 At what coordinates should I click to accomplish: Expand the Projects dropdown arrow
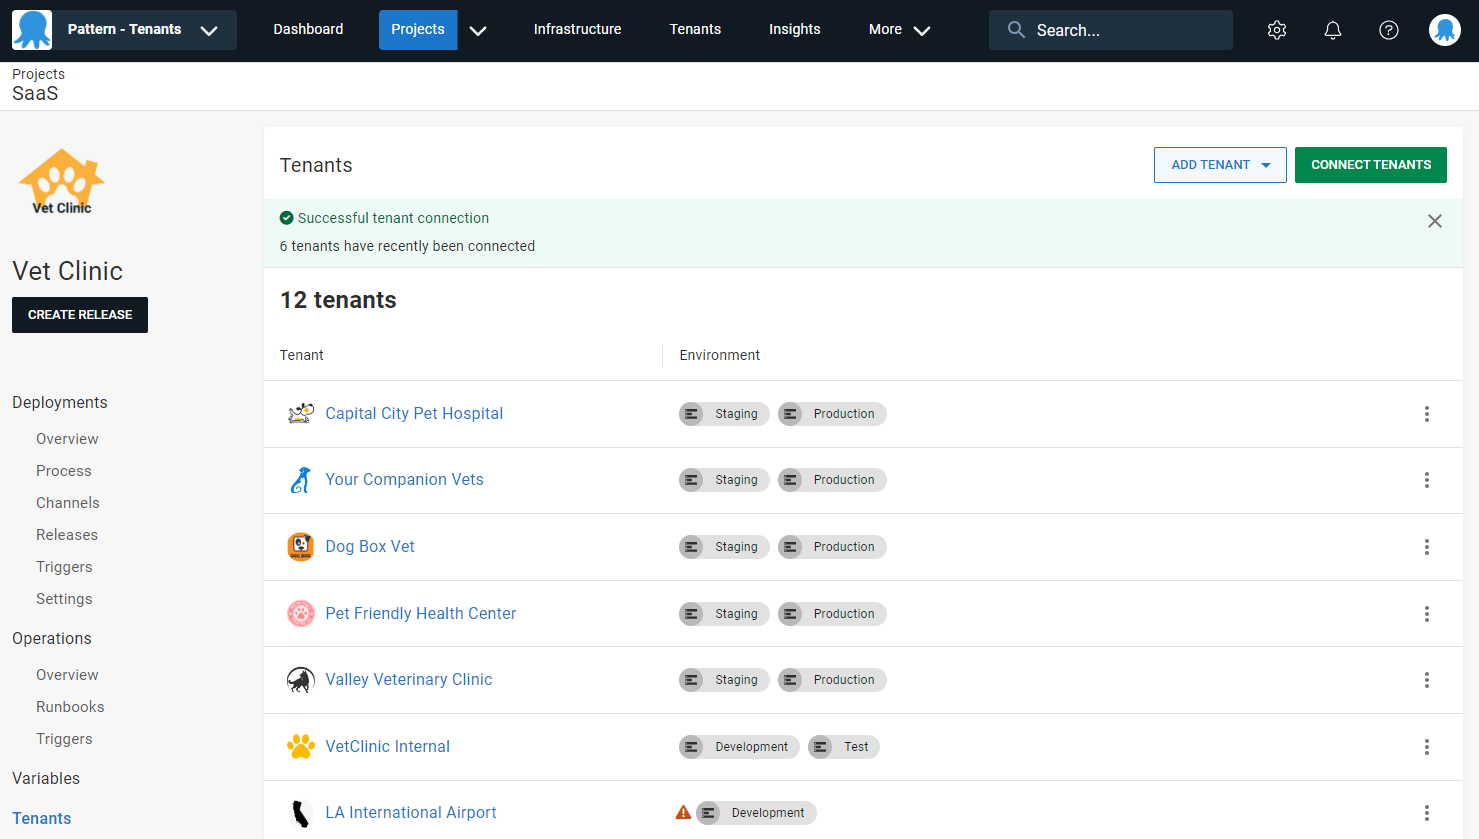(478, 30)
